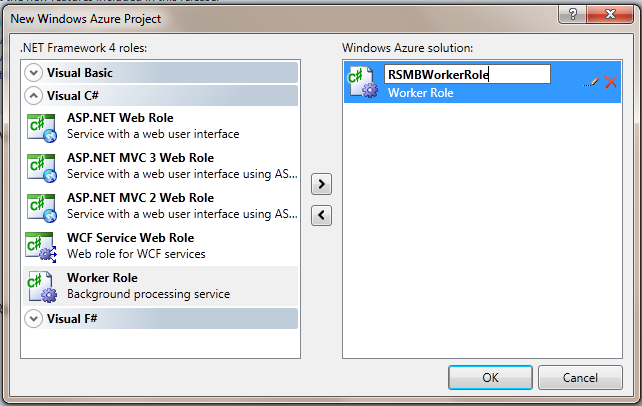Click the Cancel button
The width and height of the screenshot is (642, 406).
click(580, 377)
